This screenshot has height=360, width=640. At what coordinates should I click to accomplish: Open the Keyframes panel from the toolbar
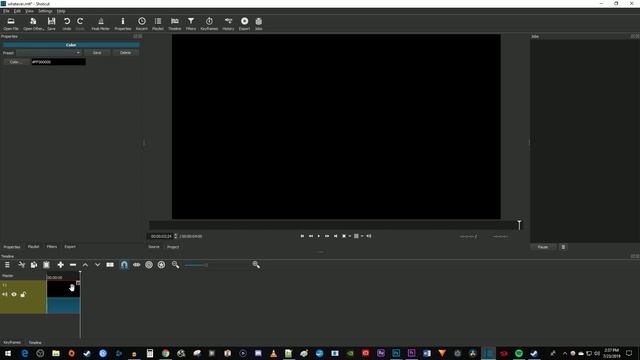coord(209,24)
